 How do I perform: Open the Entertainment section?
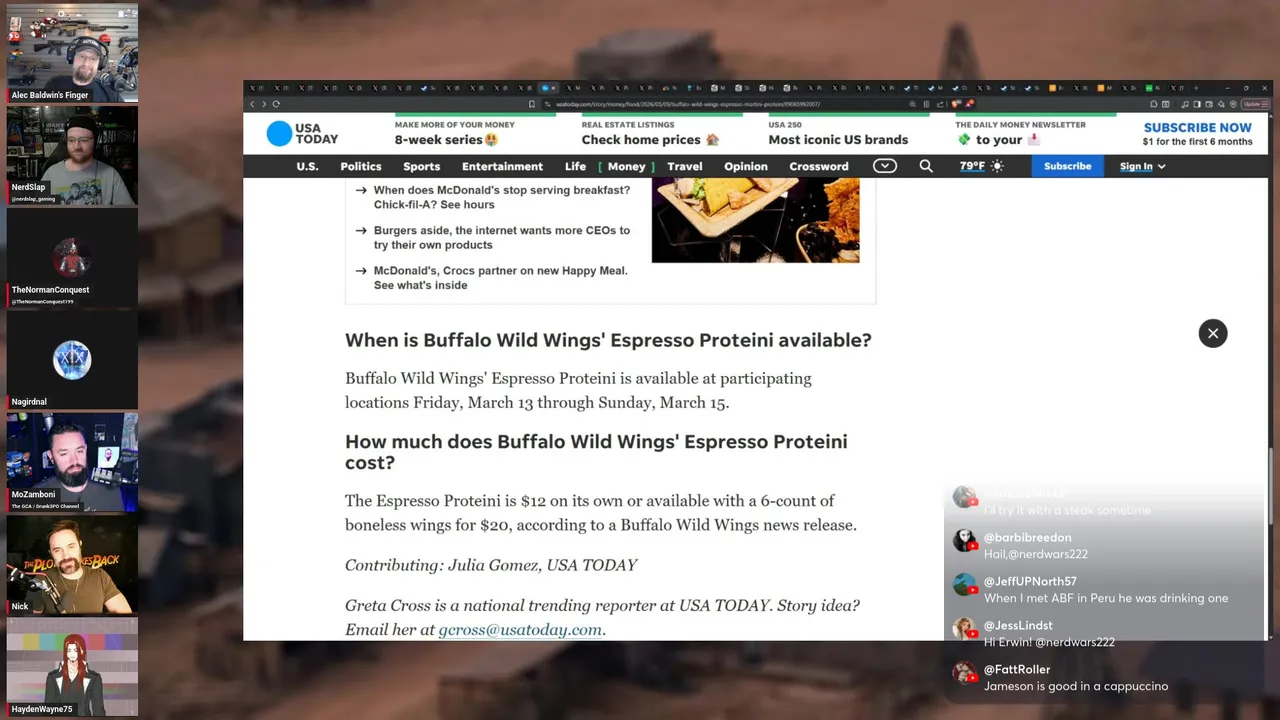(x=502, y=166)
